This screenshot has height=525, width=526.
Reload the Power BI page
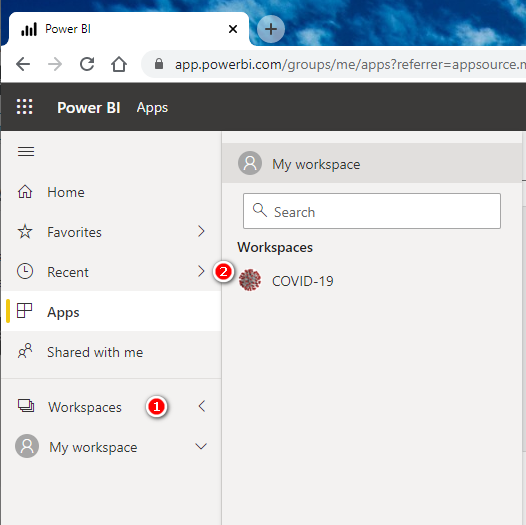click(87, 64)
